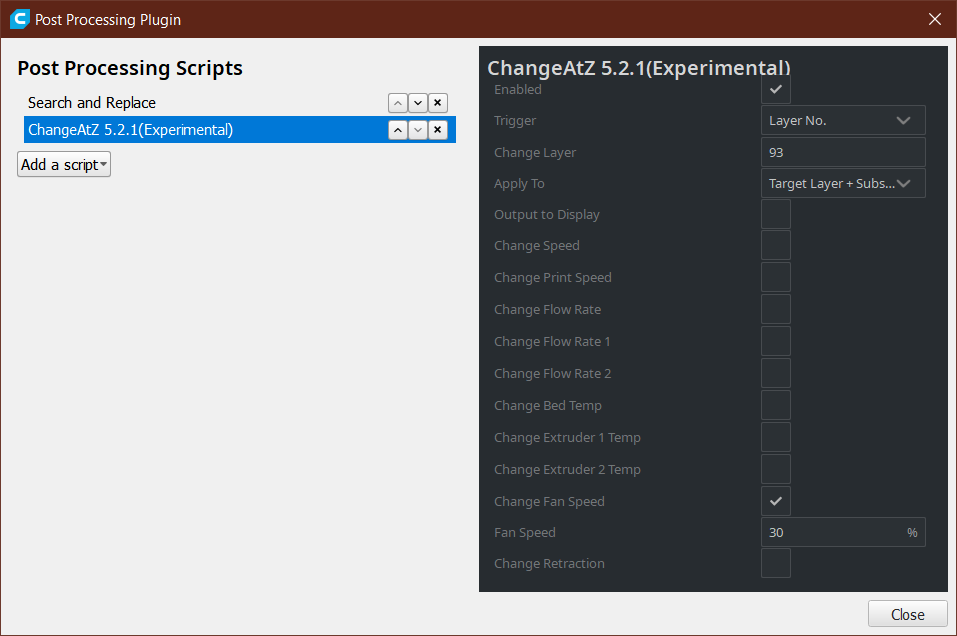Viewport: 957px width, 636px height.
Task: Click the Cura logo in title bar
Action: pyautogui.click(x=20, y=19)
